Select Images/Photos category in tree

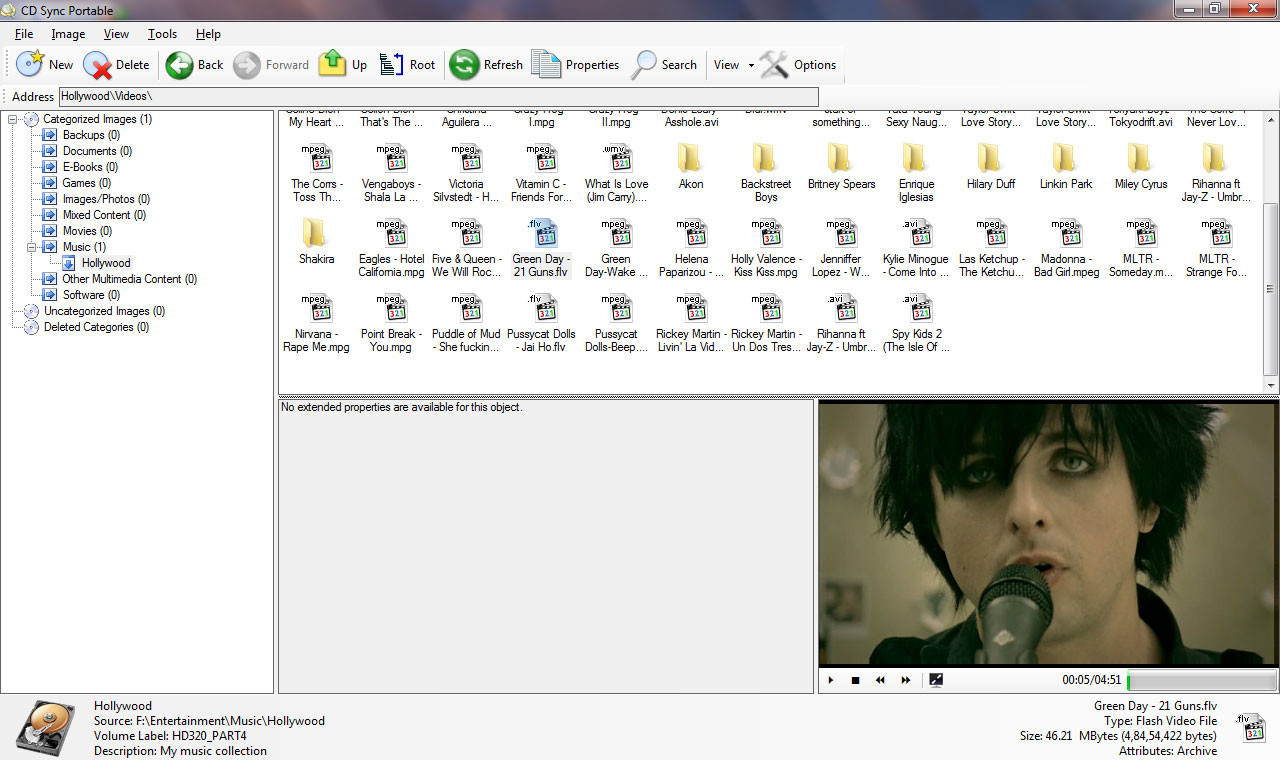tap(106, 199)
